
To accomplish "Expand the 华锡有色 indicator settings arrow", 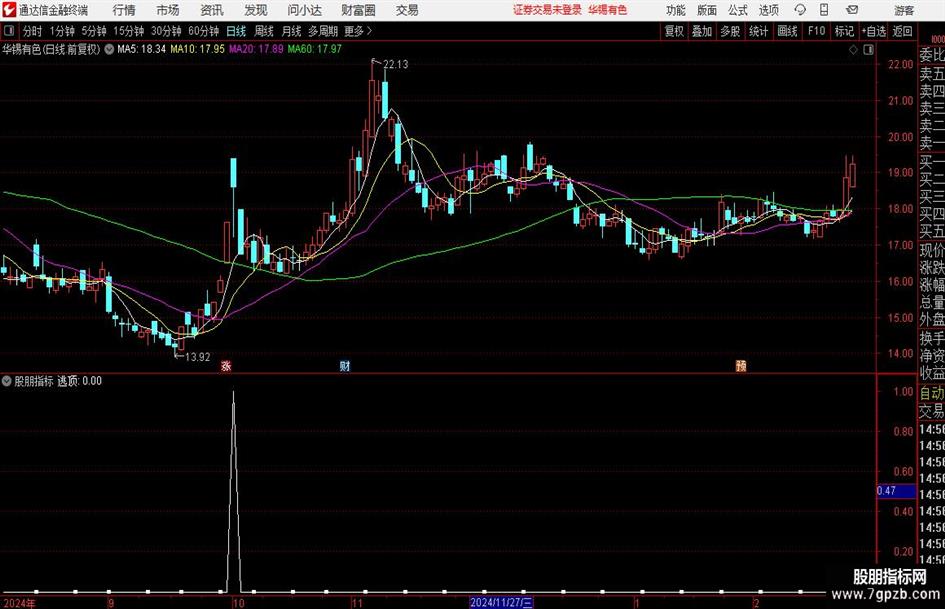I will (109, 49).
